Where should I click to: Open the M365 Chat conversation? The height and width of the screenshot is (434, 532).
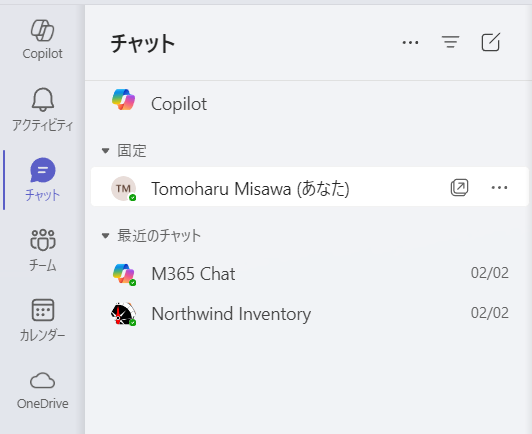pyautogui.click(x=310, y=273)
